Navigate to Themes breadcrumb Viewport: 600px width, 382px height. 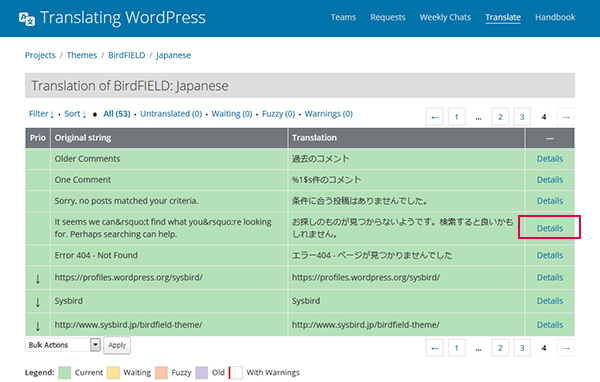pyautogui.click(x=82, y=55)
